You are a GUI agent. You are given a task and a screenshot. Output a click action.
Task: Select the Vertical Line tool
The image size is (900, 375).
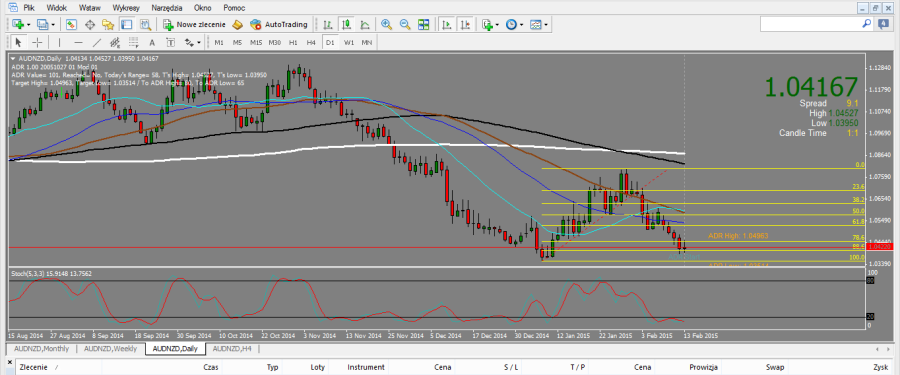click(59, 42)
